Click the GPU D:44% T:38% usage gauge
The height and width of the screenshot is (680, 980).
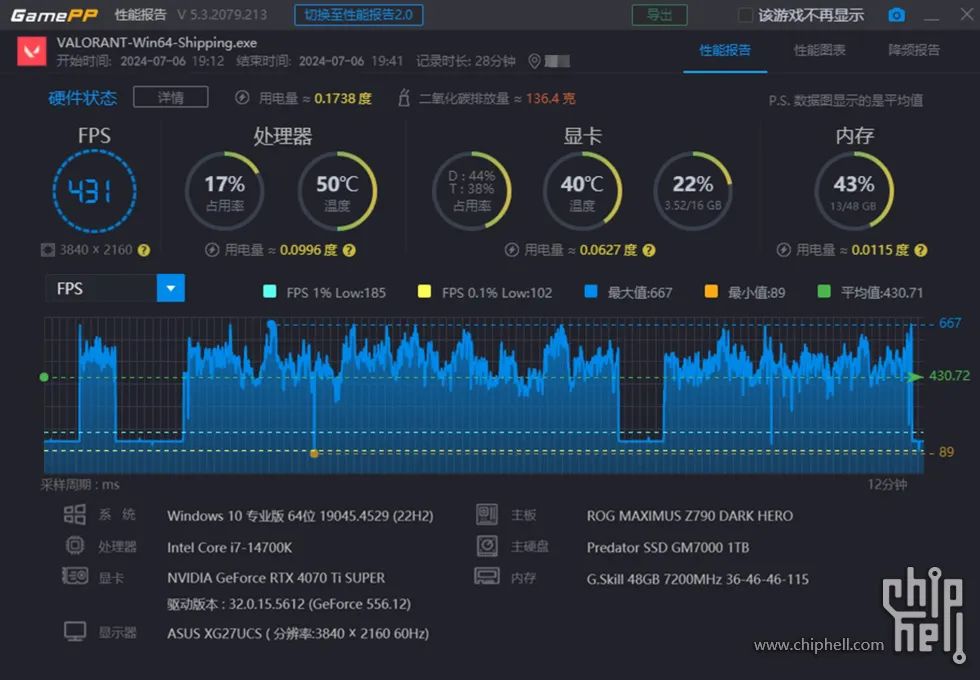[x=472, y=191]
